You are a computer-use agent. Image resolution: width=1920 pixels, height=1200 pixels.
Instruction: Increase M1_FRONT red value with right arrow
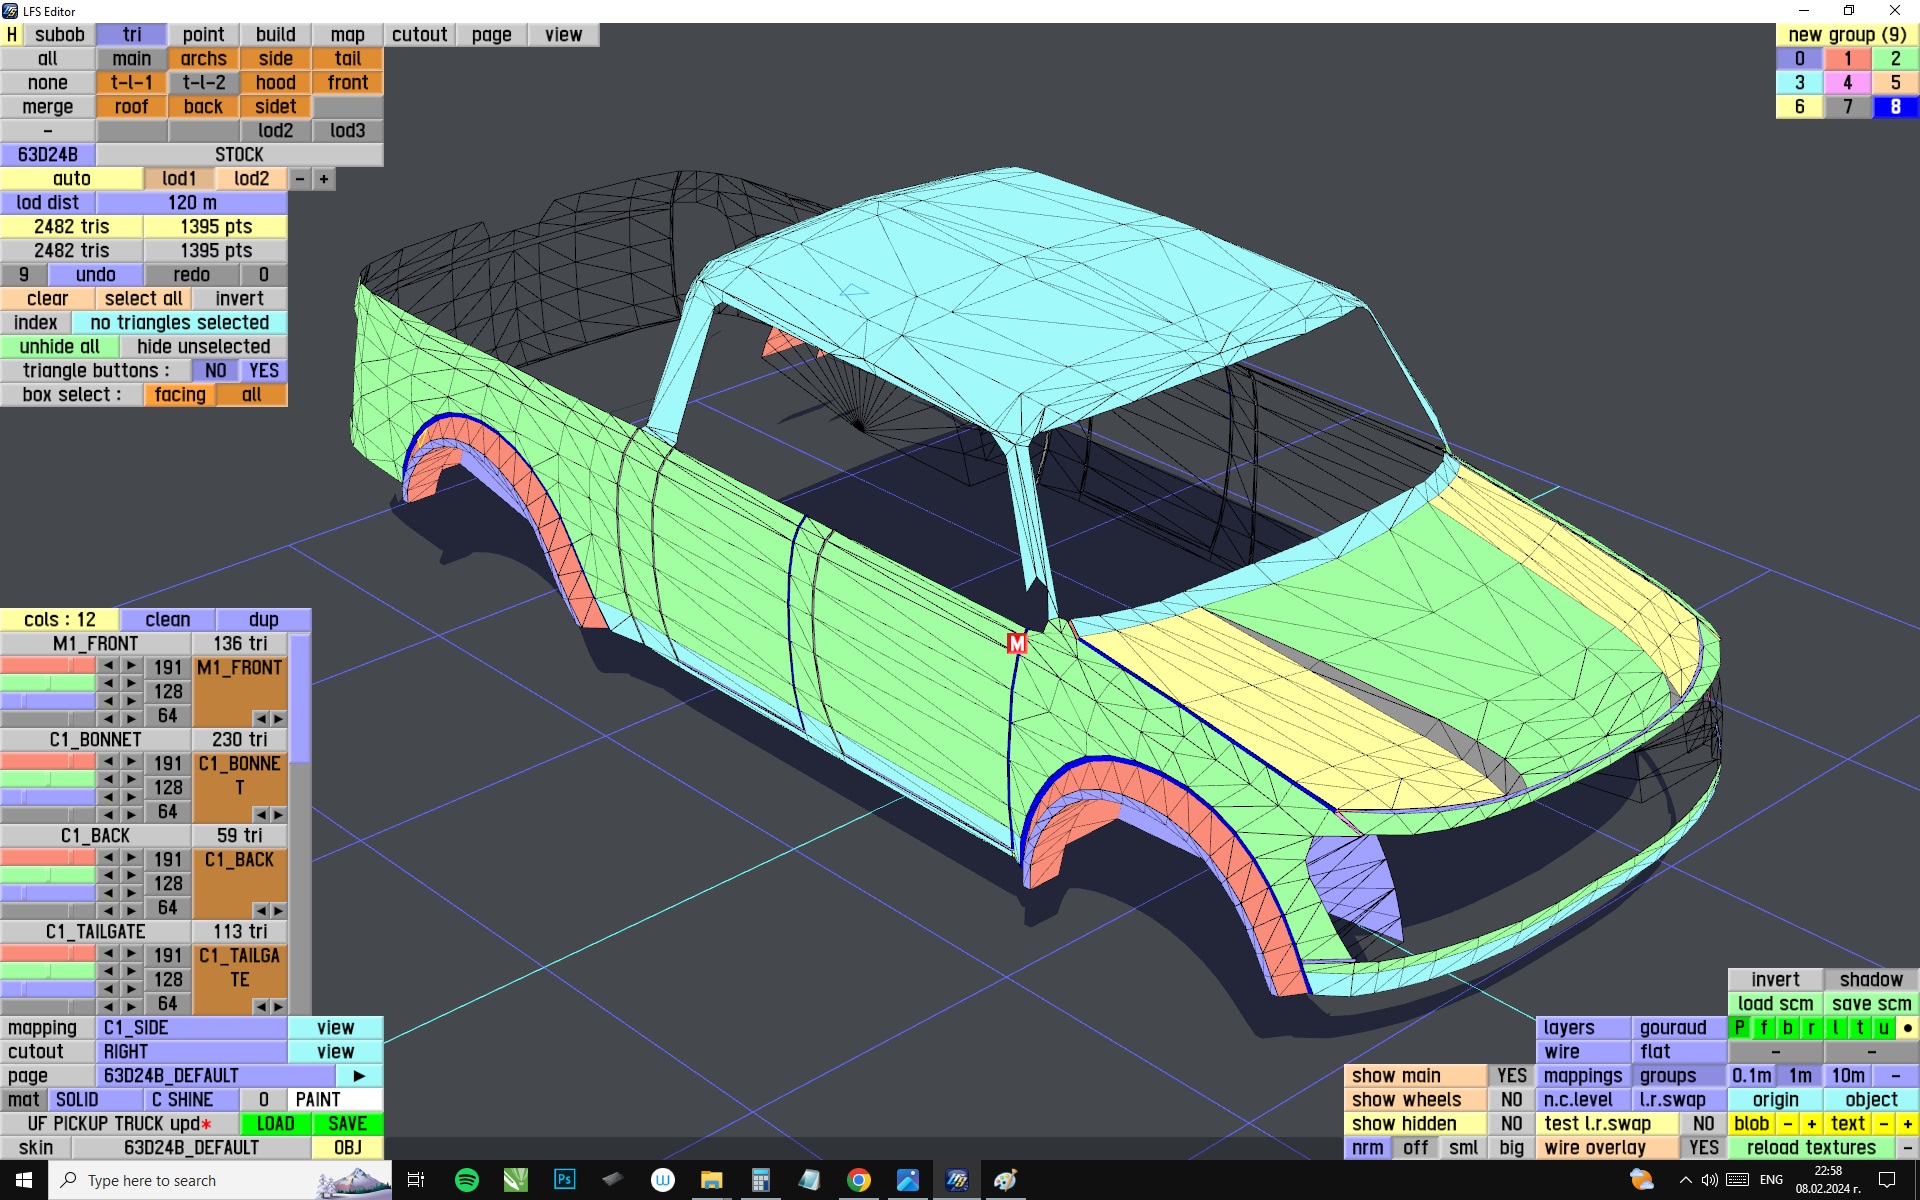click(131, 666)
